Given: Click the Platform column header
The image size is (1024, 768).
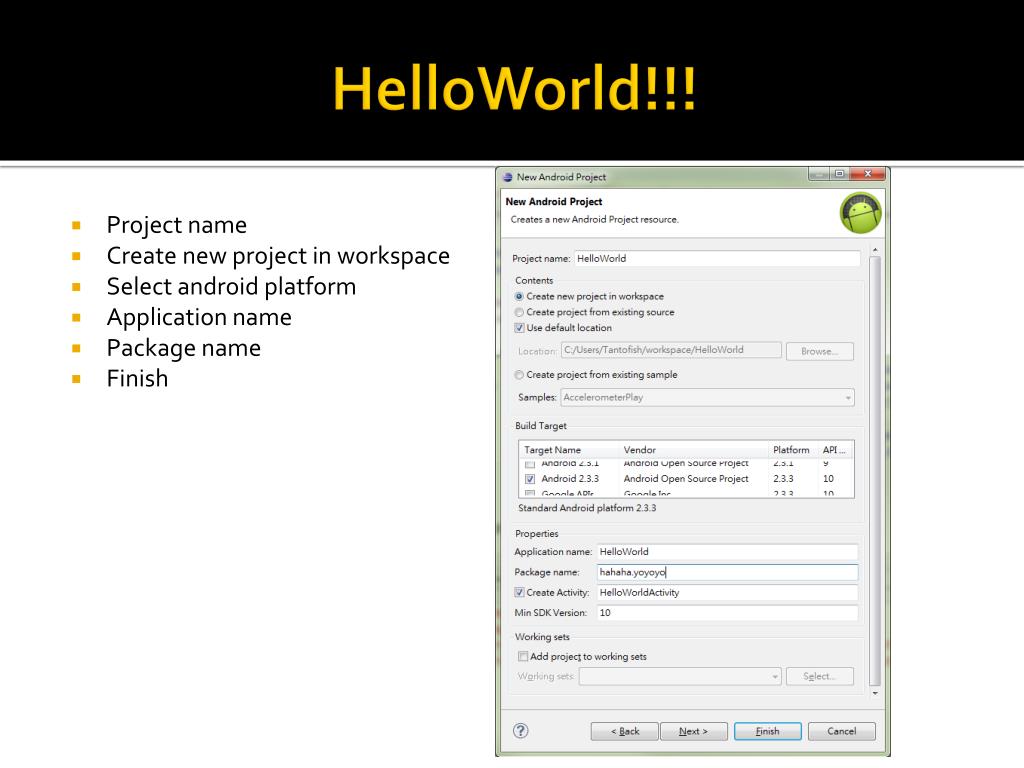Looking at the screenshot, I should [x=793, y=450].
